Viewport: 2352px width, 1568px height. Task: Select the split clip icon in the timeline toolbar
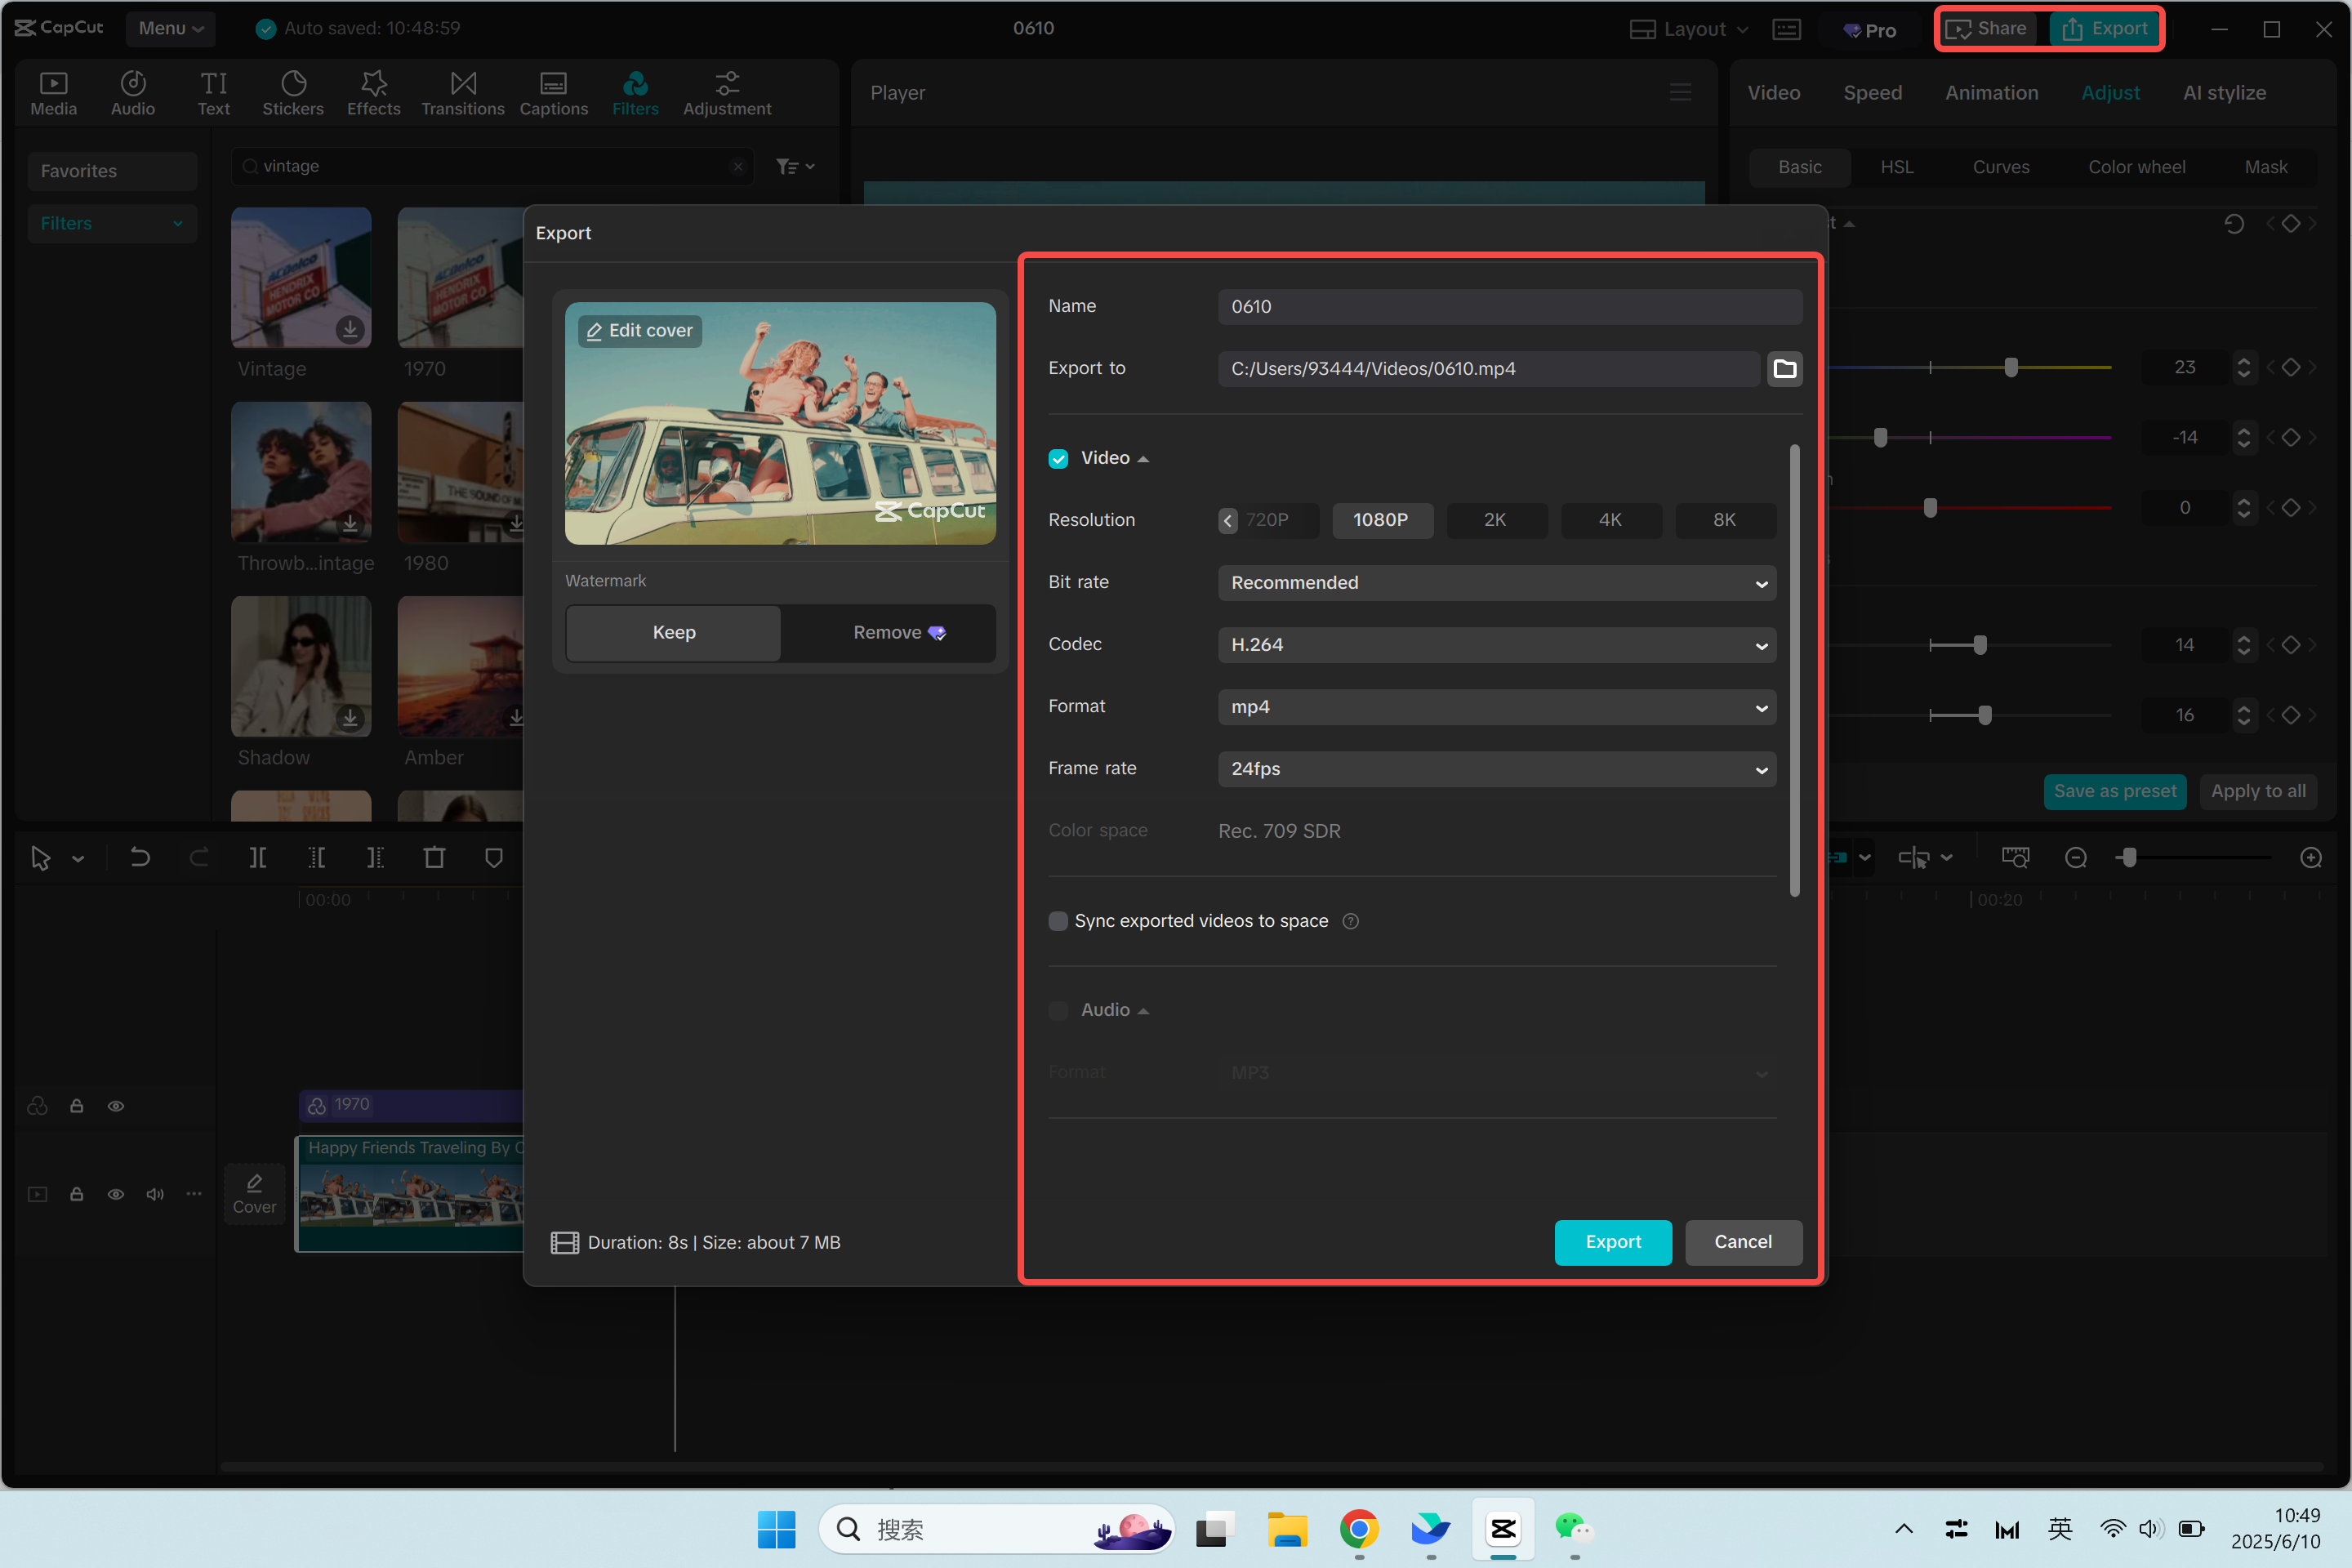click(257, 857)
